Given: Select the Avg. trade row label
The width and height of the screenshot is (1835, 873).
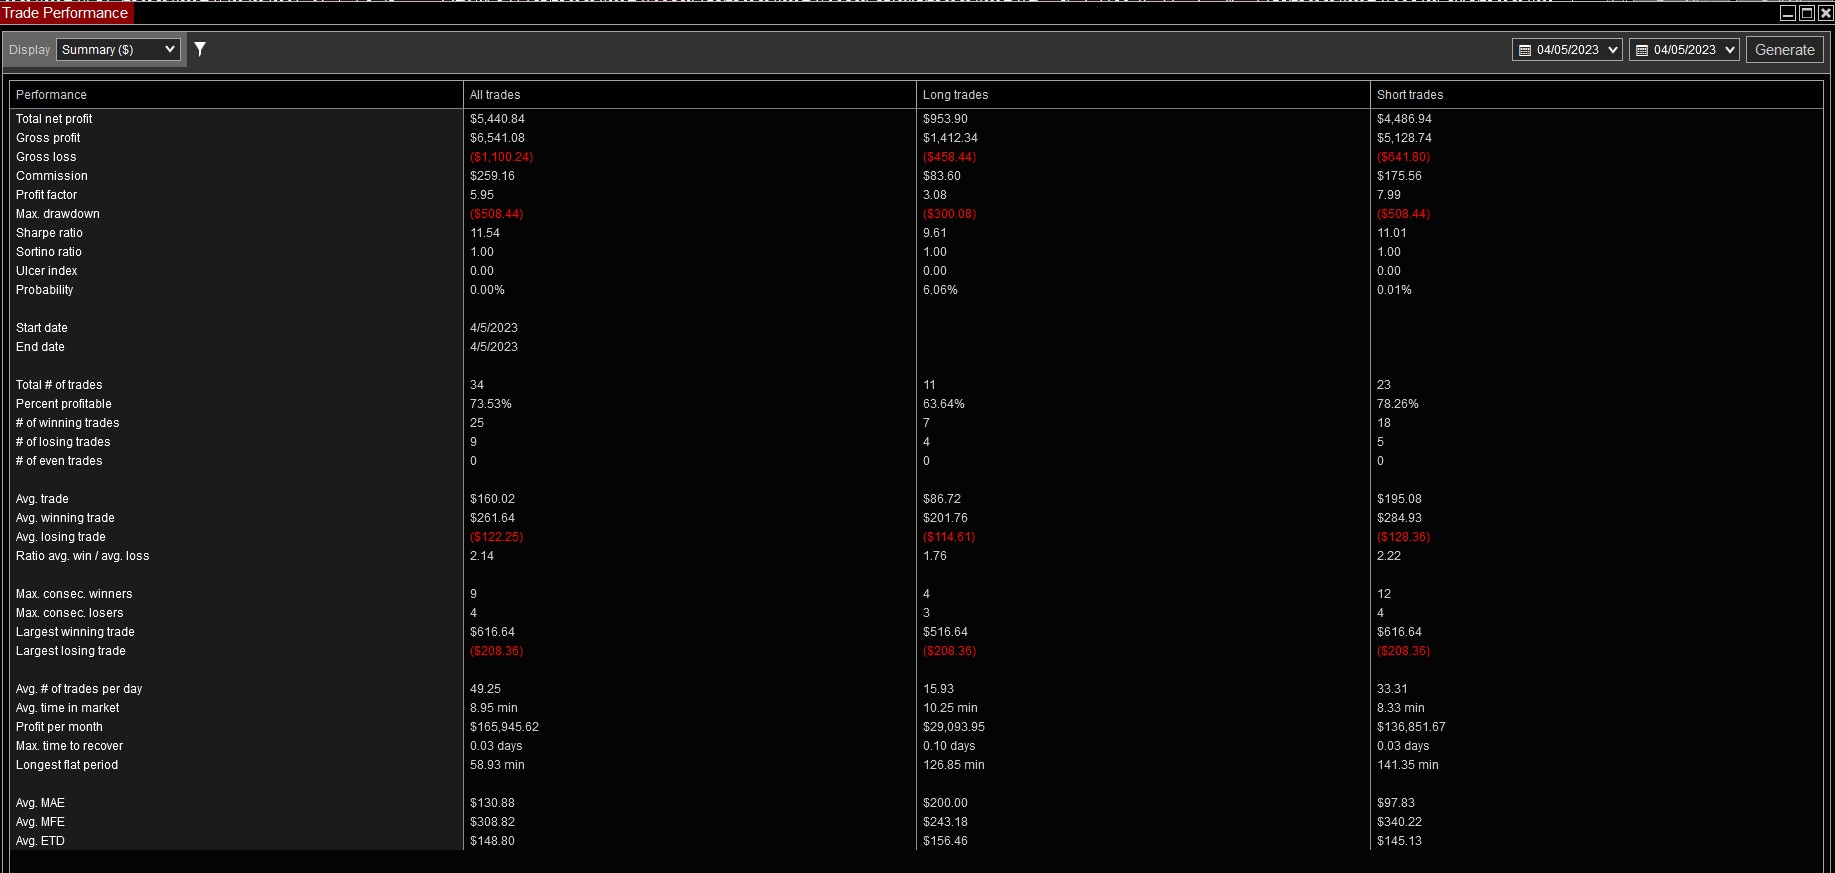Looking at the screenshot, I should coord(42,499).
